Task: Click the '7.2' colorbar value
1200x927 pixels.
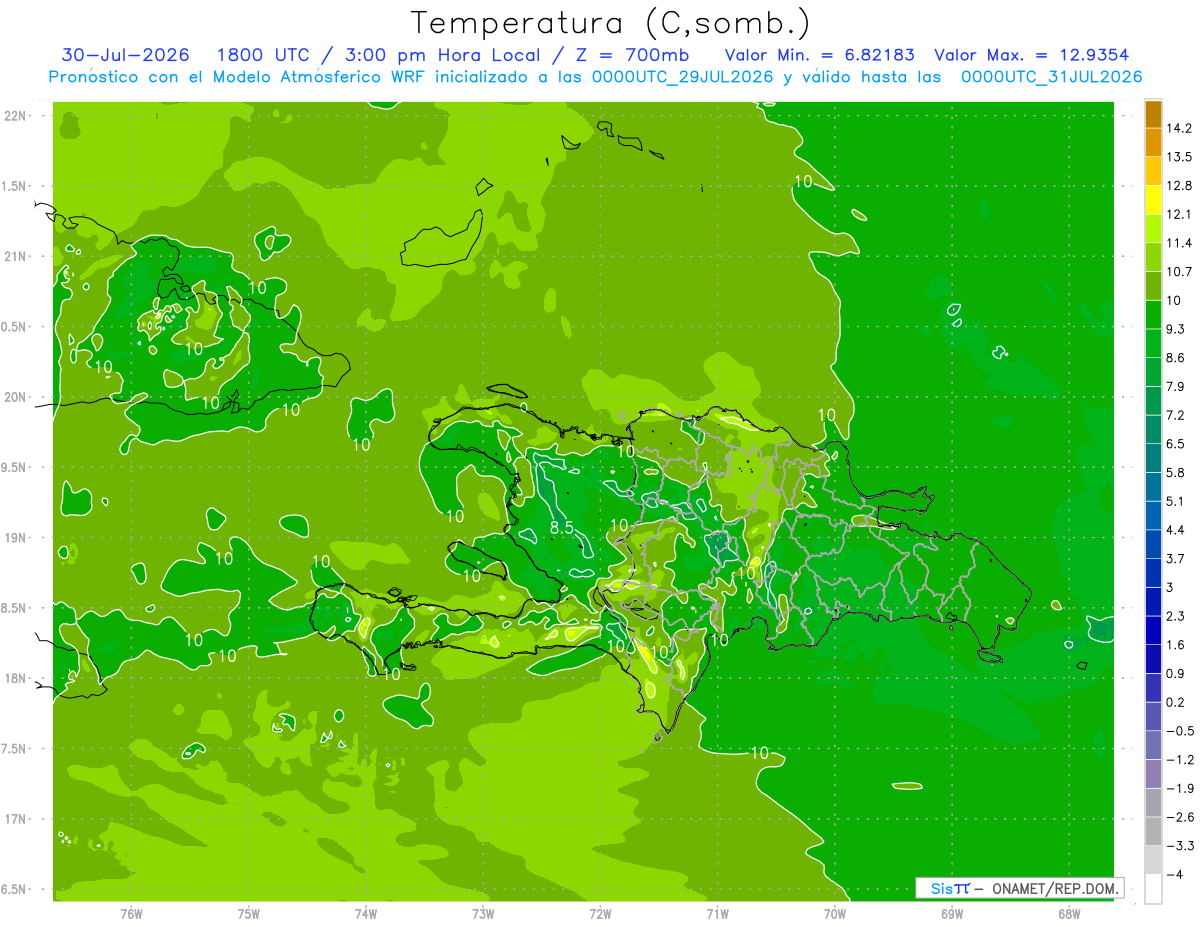Action: click(1176, 415)
